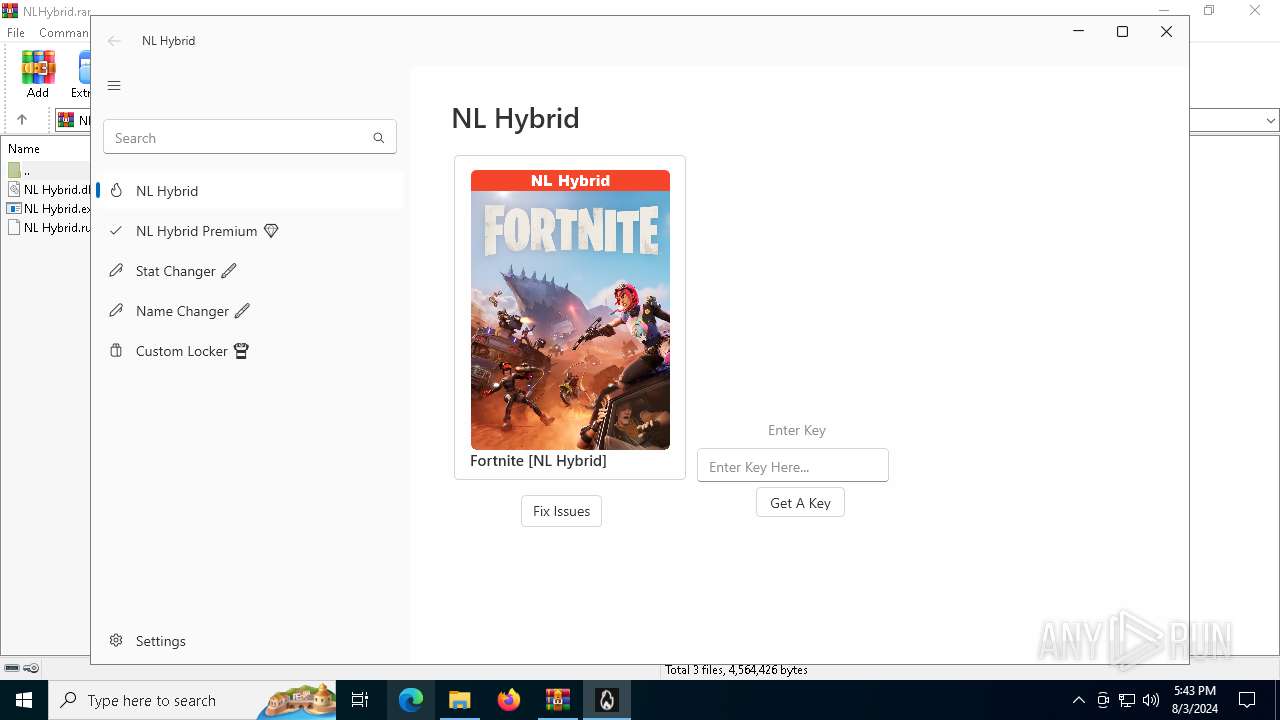Image resolution: width=1280 pixels, height=720 pixels.
Task: Open the Custom Locker page
Action: coord(250,351)
